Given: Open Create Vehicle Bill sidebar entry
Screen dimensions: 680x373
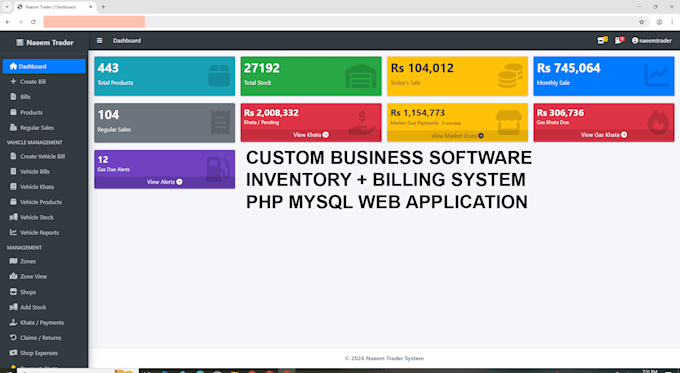Looking at the screenshot, I should 44,156.
